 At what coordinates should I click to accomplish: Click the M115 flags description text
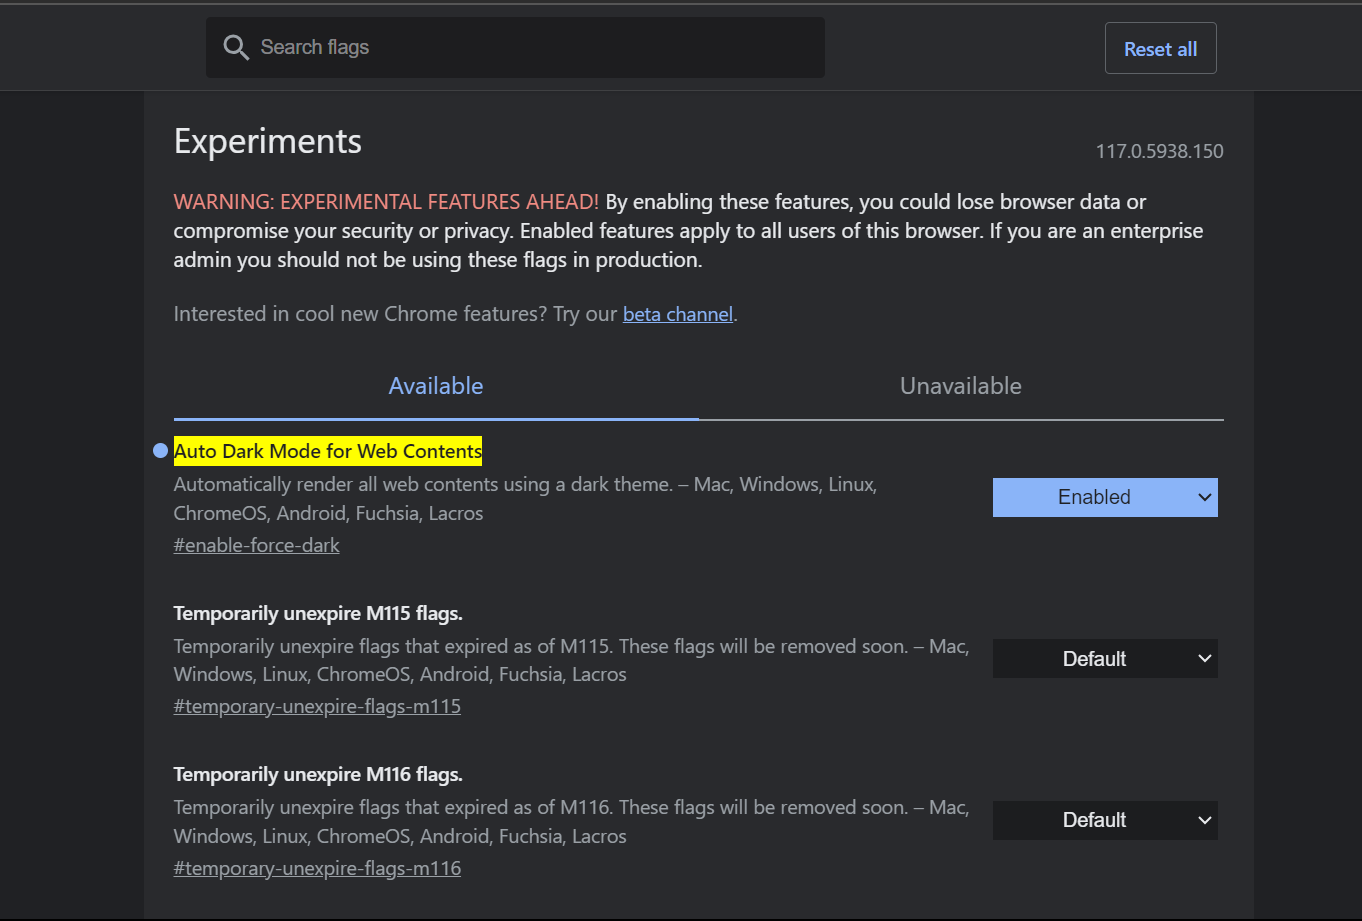pos(571,660)
